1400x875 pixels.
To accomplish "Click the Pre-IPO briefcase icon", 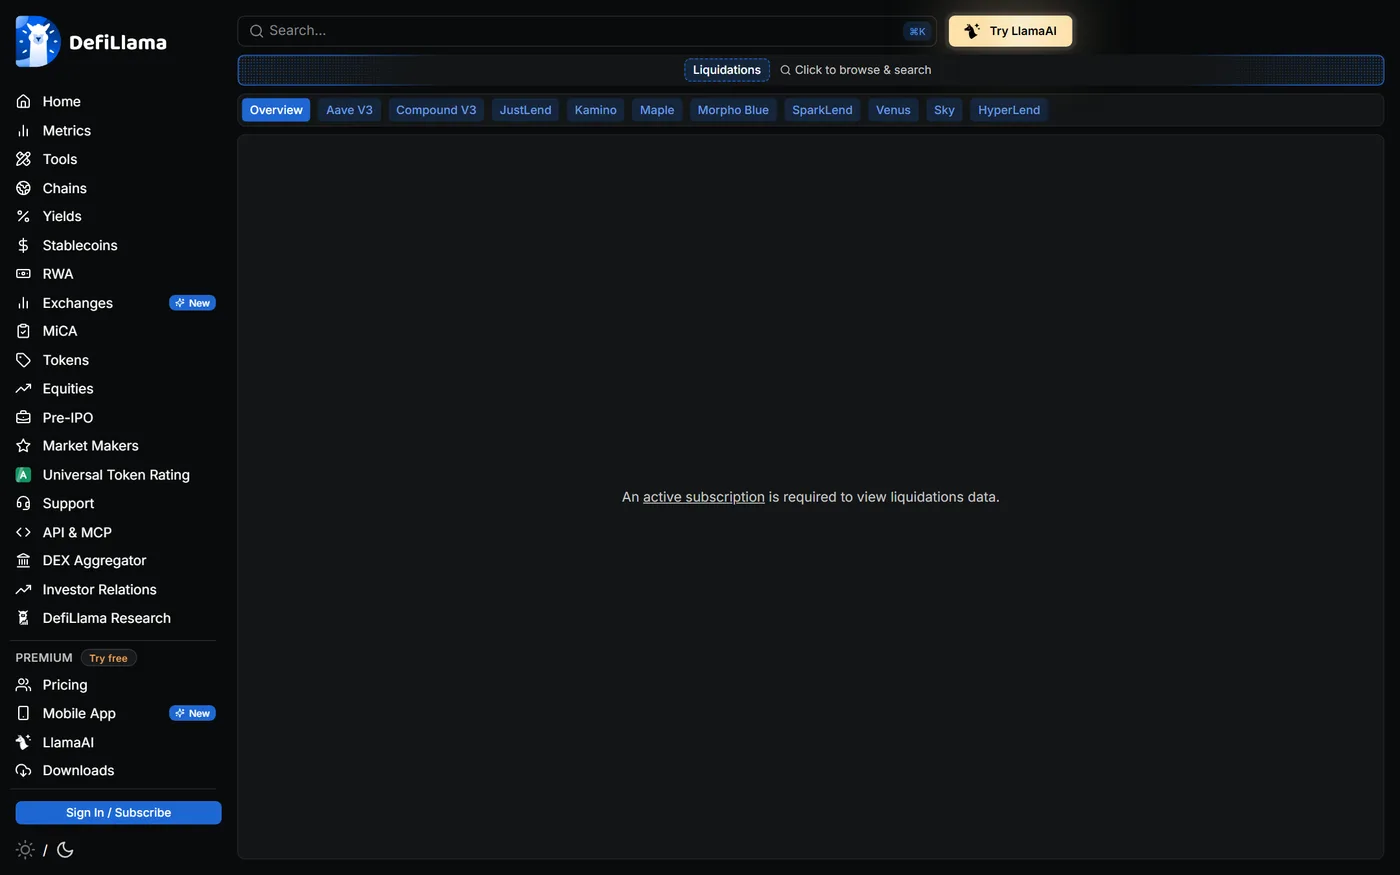I will [x=23, y=418].
